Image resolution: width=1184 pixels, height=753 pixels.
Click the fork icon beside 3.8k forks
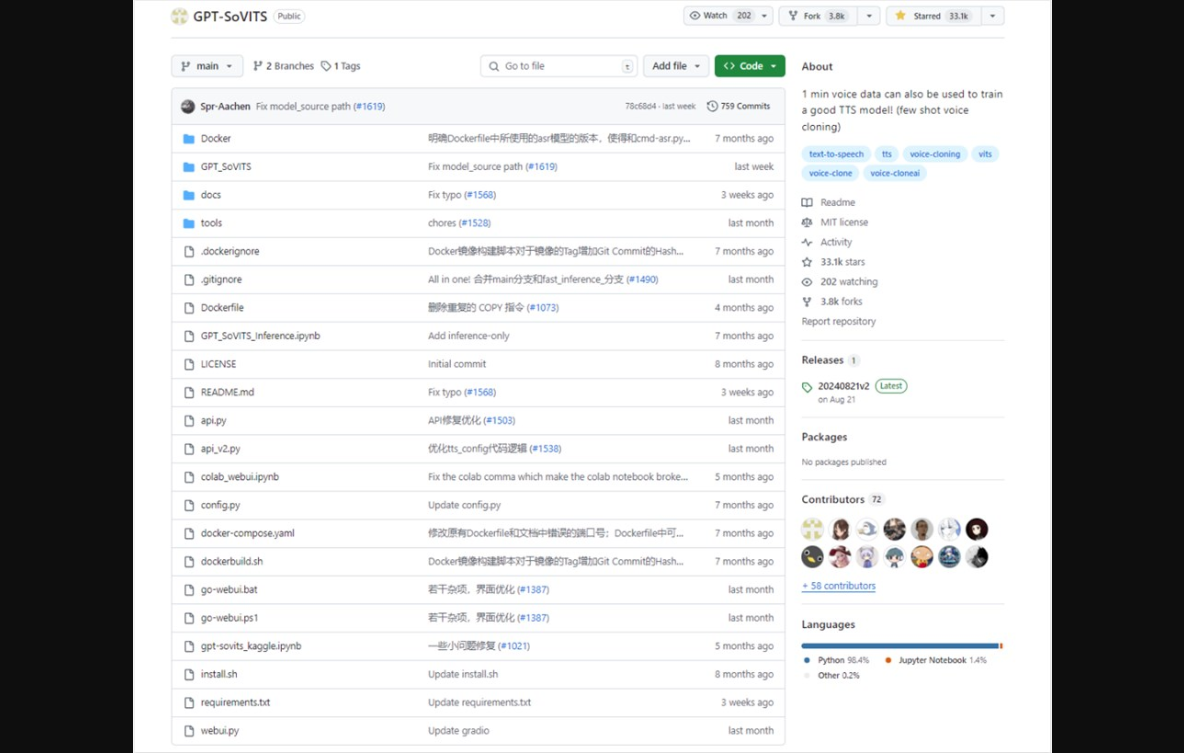click(807, 301)
